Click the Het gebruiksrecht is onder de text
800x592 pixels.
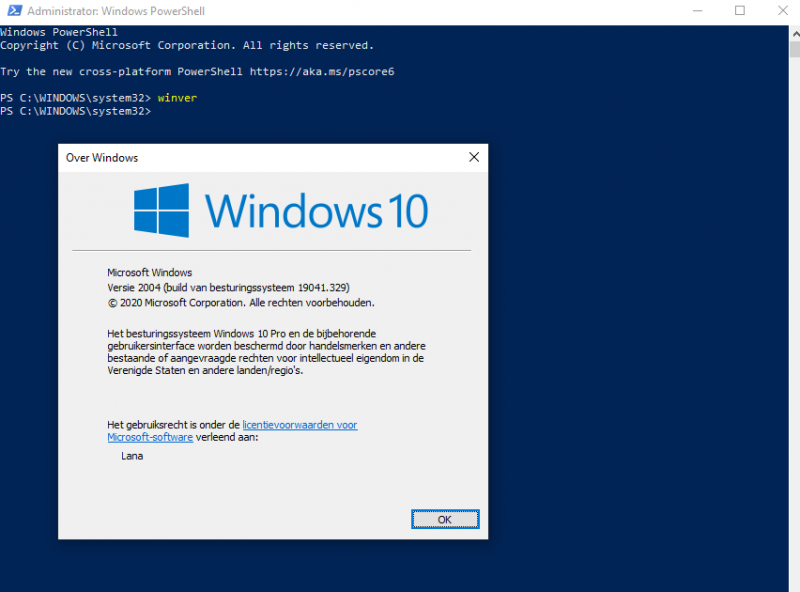[x=174, y=425]
